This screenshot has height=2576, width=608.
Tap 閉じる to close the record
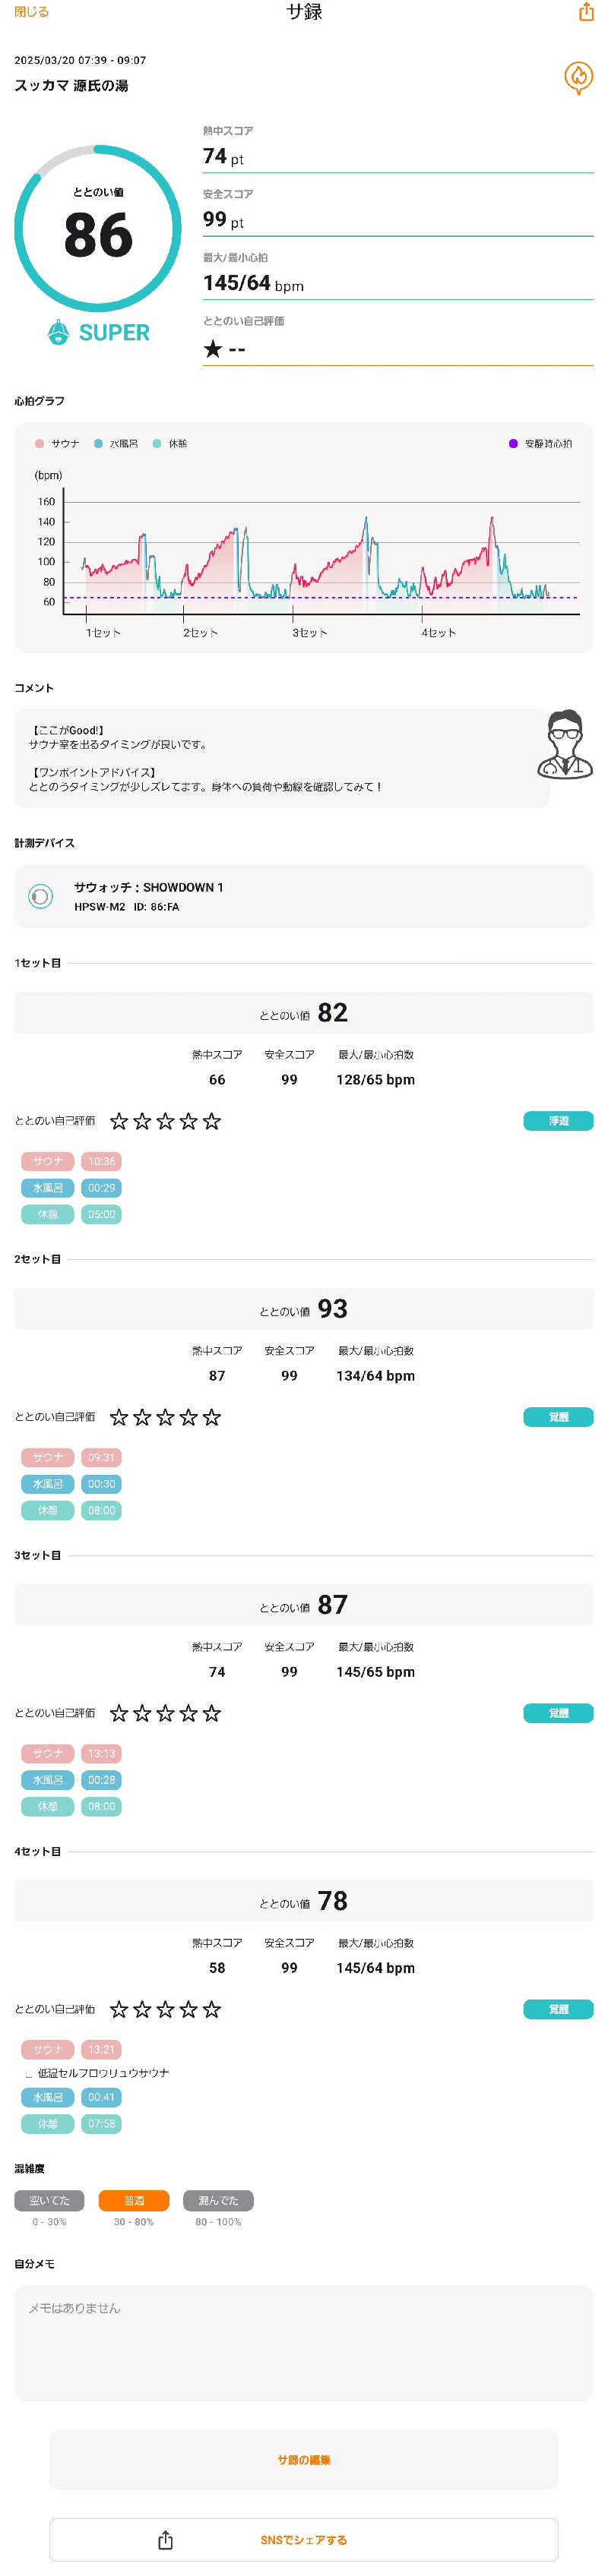(31, 12)
